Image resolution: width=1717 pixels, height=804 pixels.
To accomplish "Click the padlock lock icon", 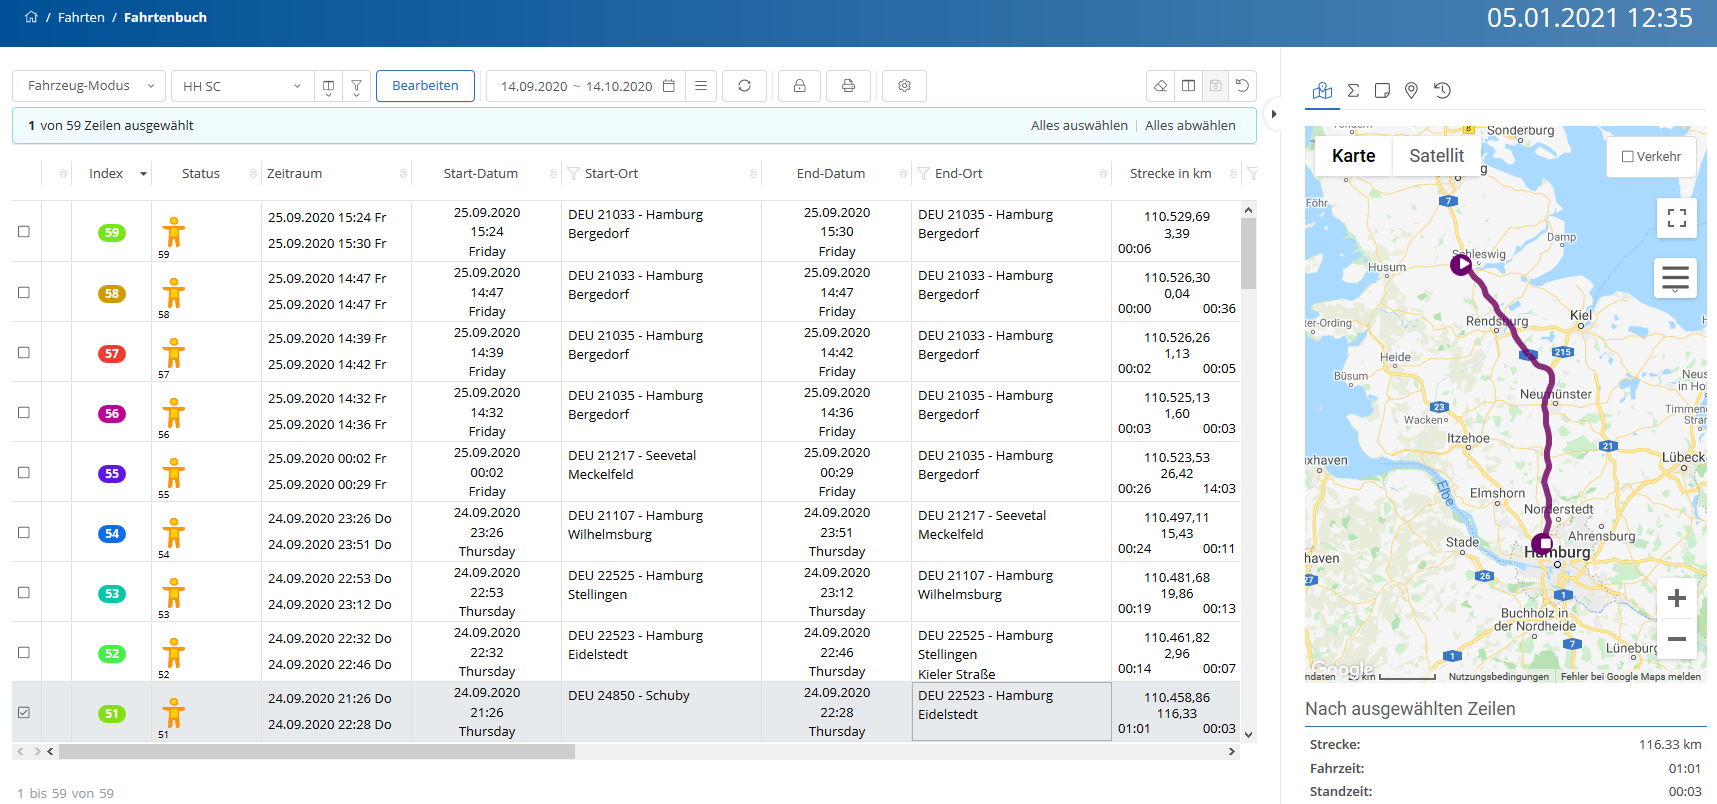I will (x=799, y=86).
